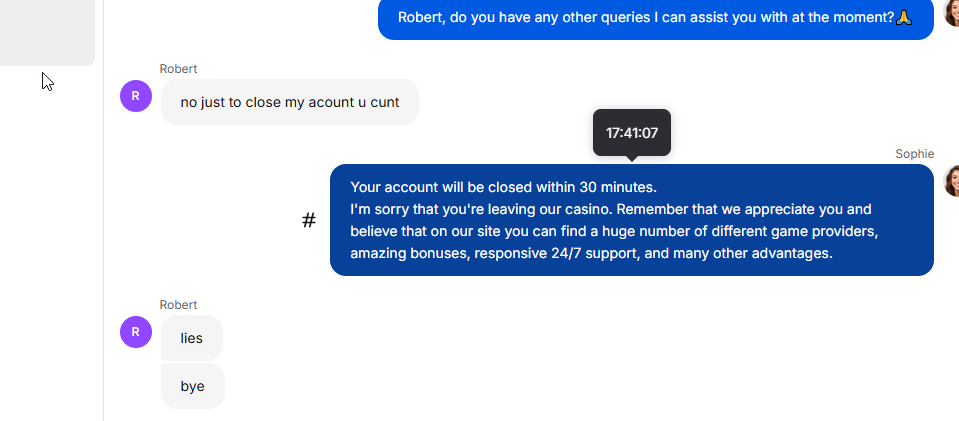Select the "bye" message bubble

point(193,386)
